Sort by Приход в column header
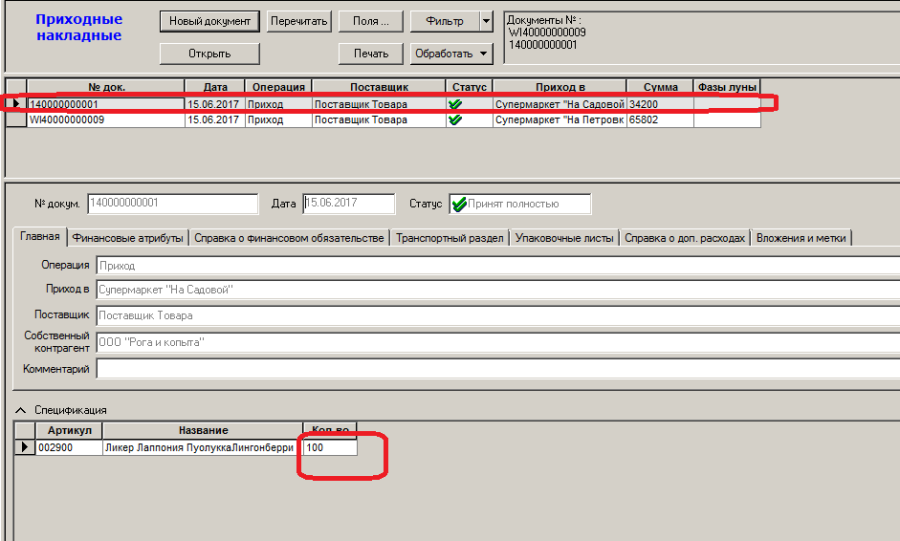 [x=560, y=87]
